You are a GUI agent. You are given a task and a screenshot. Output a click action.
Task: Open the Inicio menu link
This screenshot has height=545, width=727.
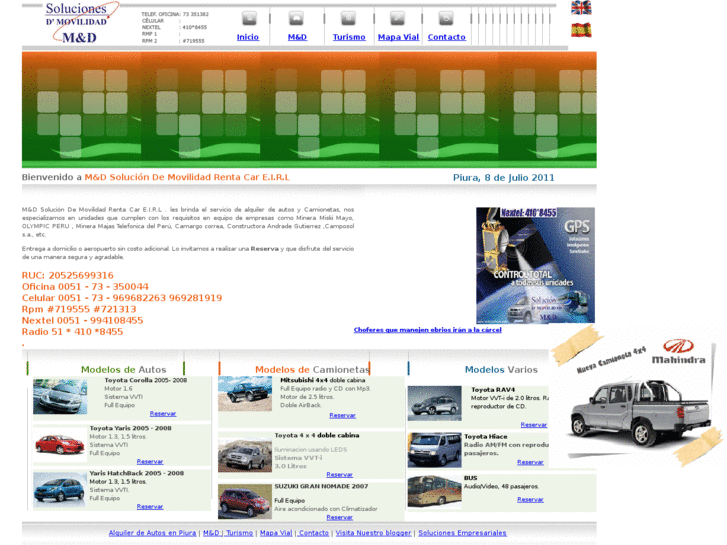pyautogui.click(x=248, y=37)
